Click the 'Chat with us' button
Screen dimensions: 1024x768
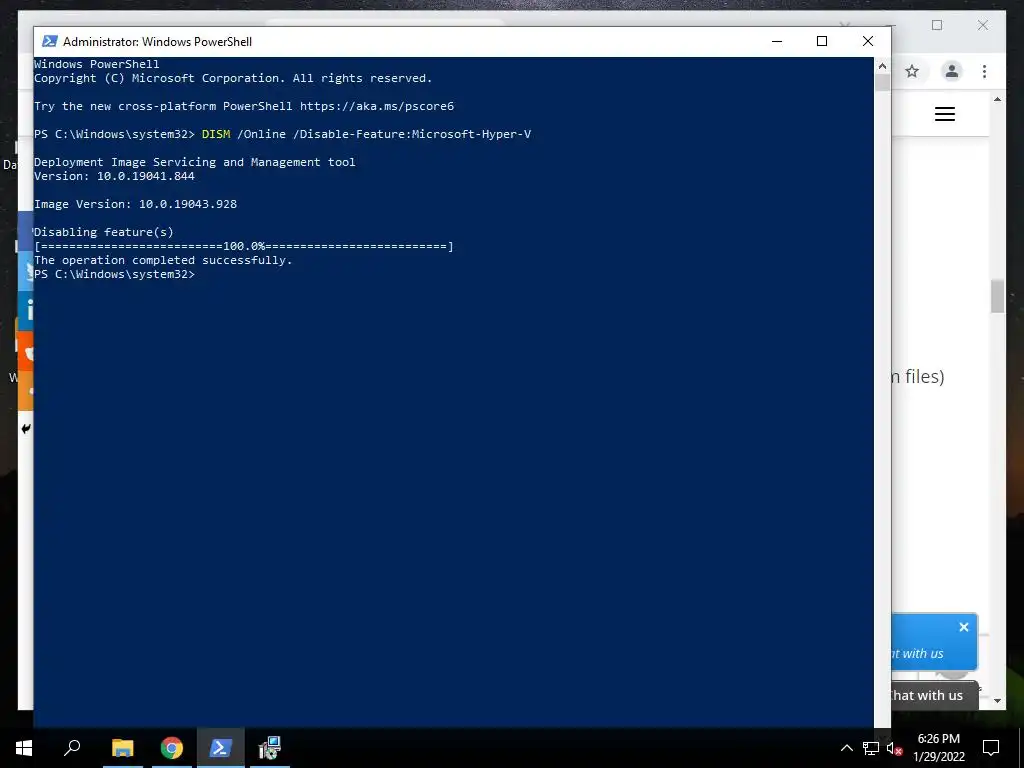(935, 696)
